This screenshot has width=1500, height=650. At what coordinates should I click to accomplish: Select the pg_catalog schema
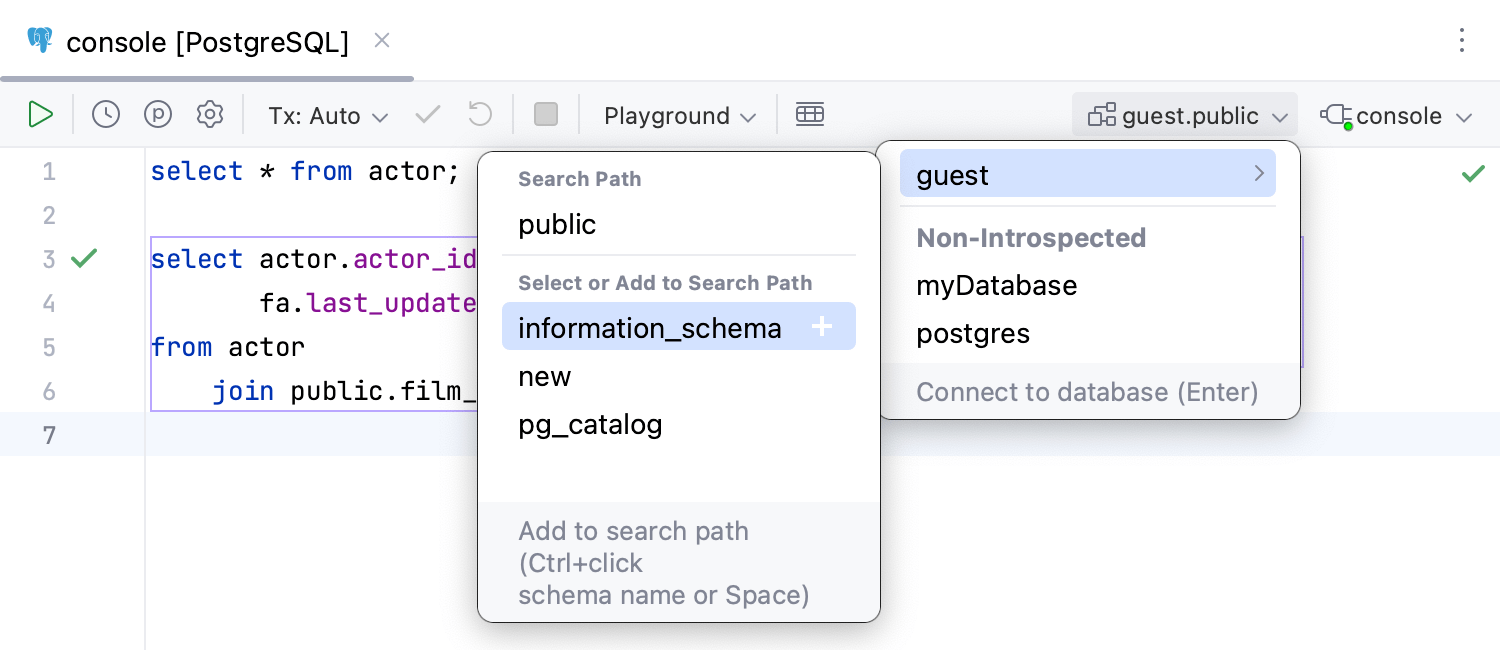[590, 424]
